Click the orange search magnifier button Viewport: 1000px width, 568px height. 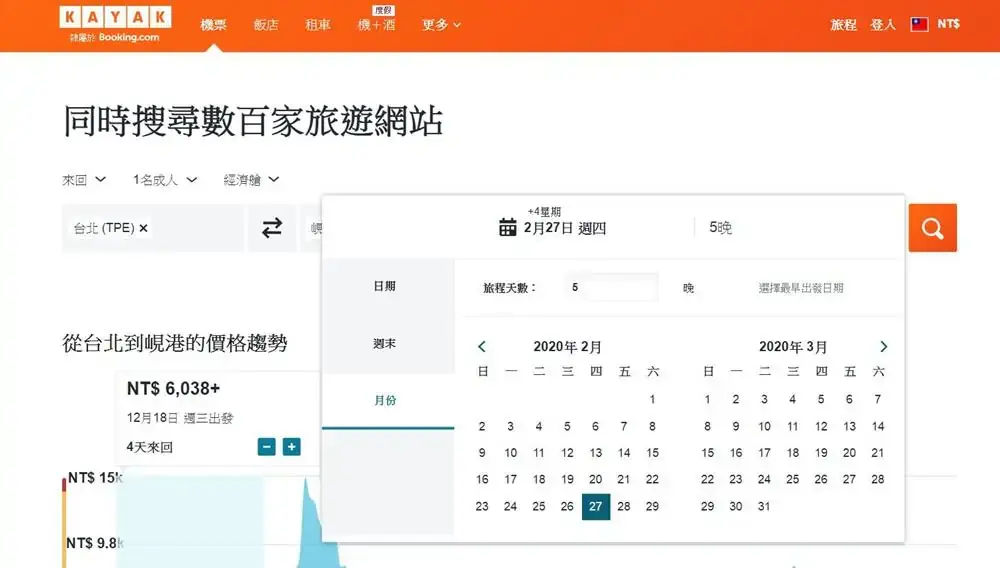(932, 228)
